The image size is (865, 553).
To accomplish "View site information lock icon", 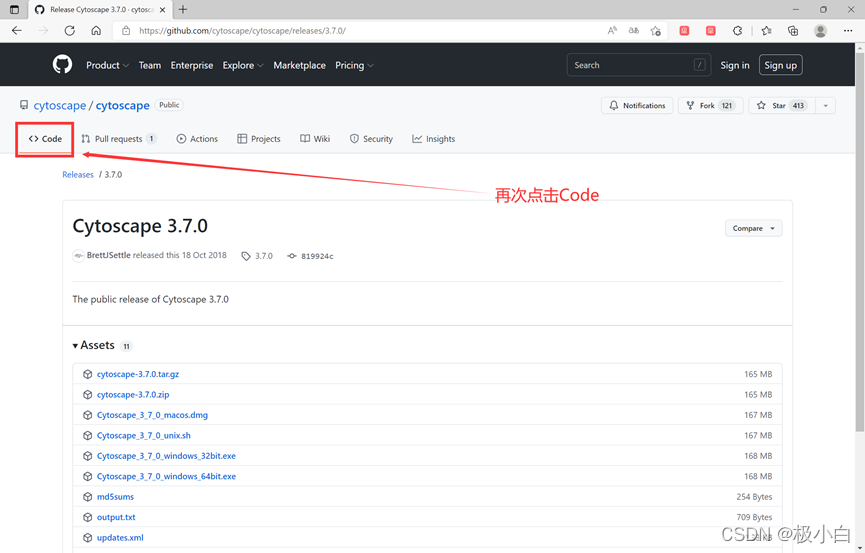I will (x=126, y=31).
